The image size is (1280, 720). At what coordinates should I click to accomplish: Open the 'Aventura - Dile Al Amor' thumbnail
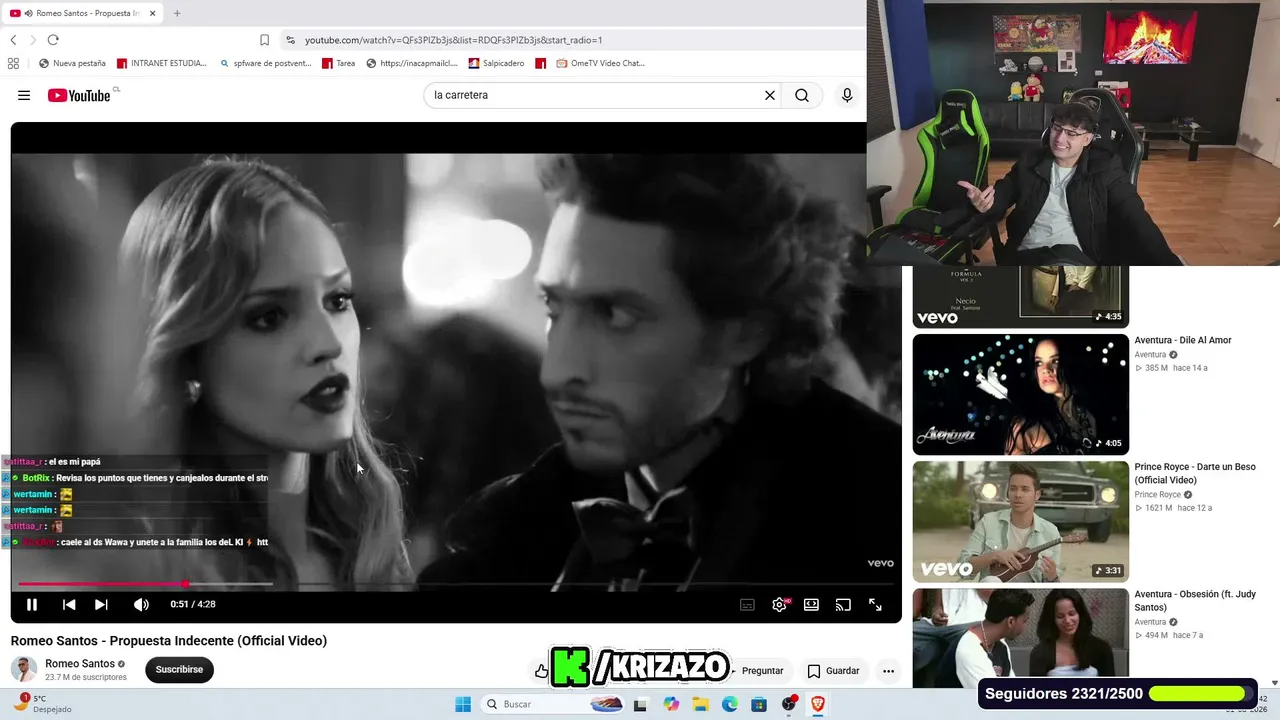coord(1020,394)
